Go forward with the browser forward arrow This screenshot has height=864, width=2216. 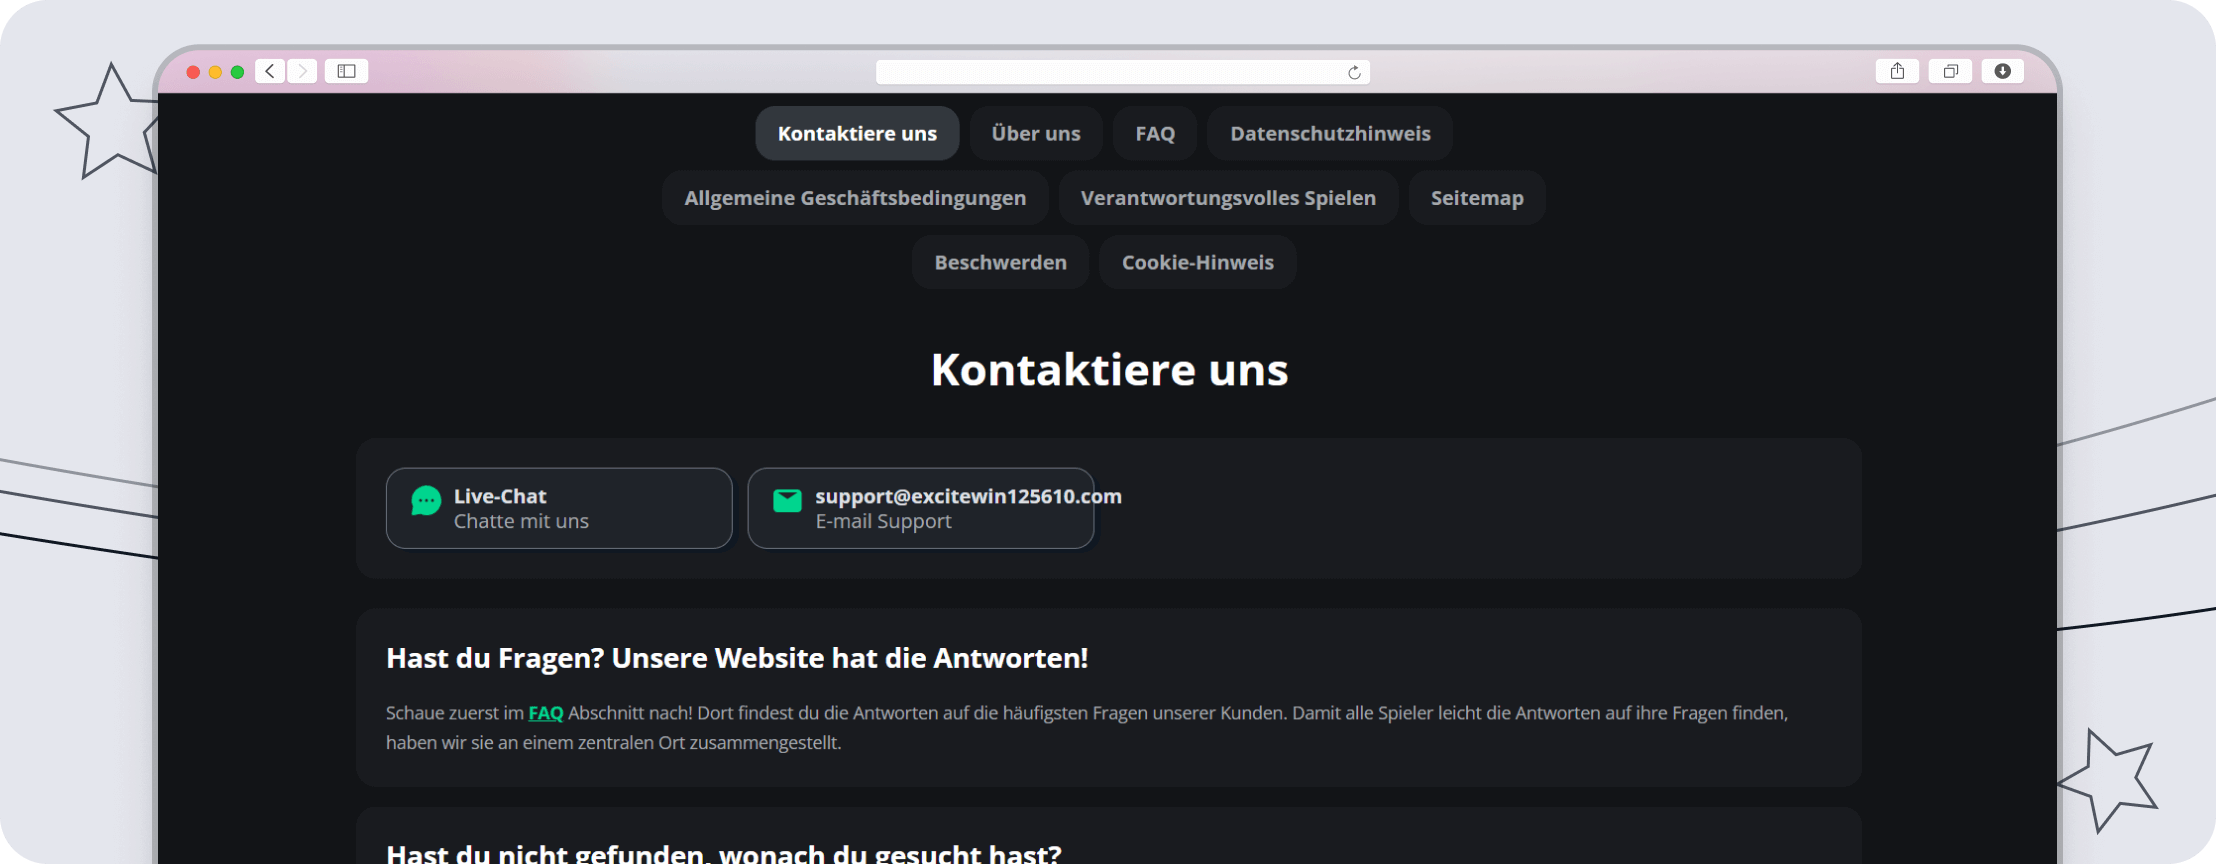tap(302, 71)
